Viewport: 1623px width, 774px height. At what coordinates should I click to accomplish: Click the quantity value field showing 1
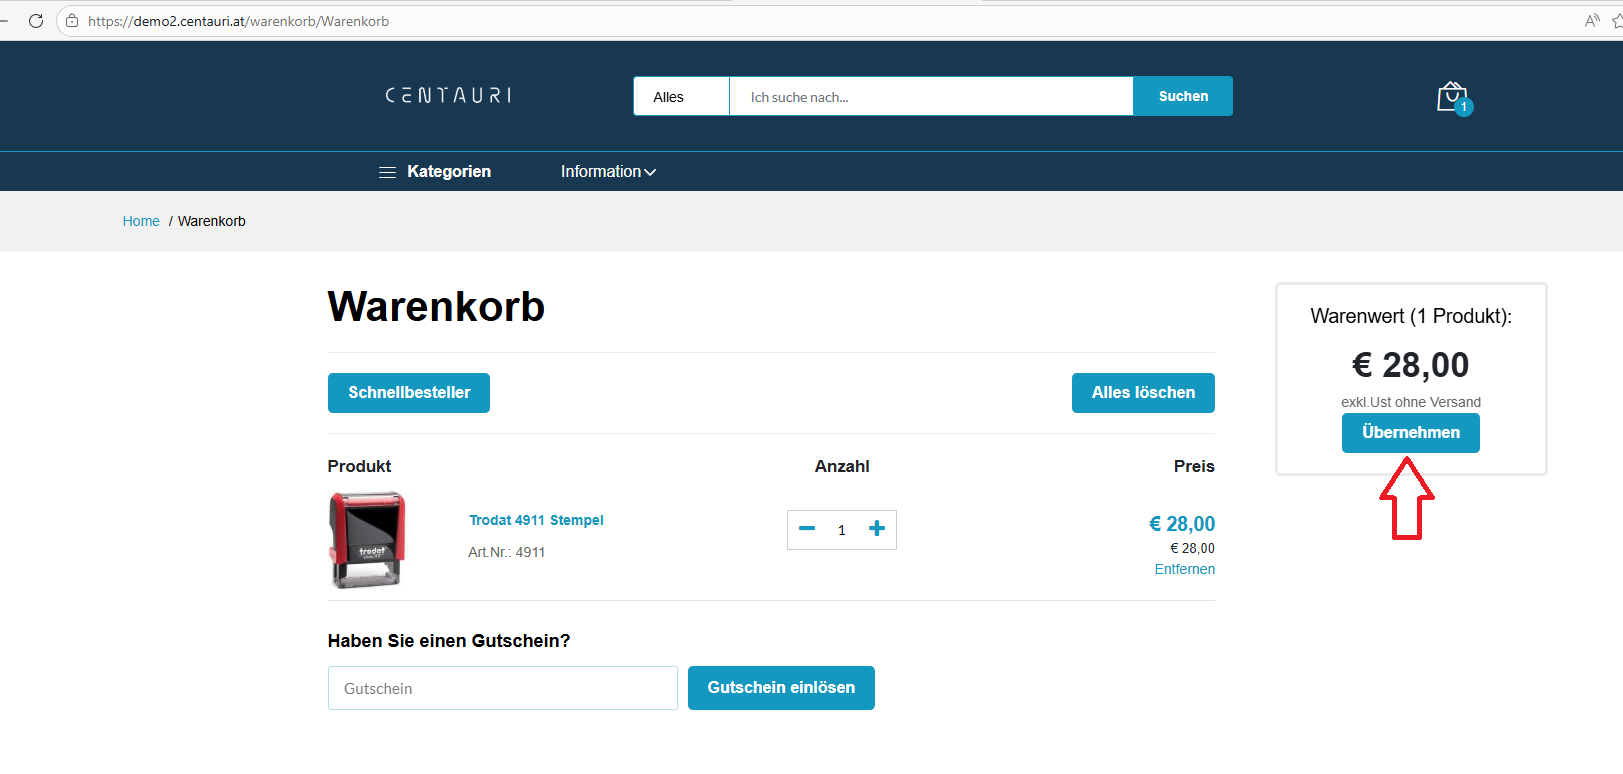coord(842,530)
